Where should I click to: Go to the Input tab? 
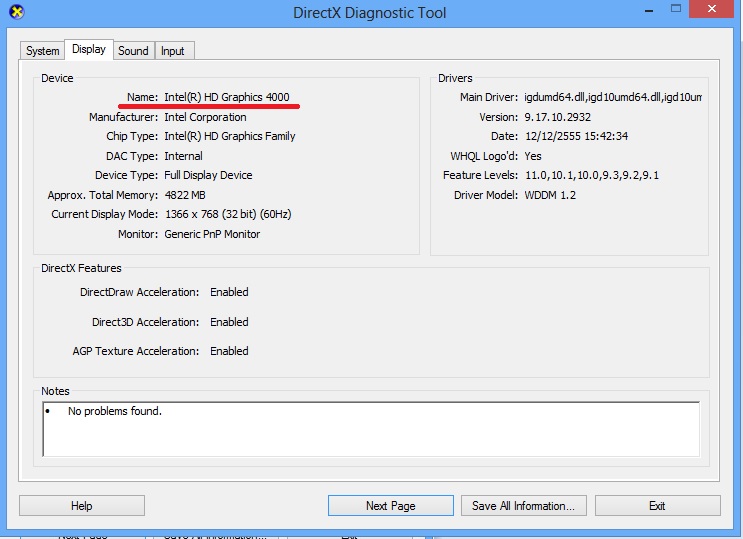pyautogui.click(x=172, y=51)
